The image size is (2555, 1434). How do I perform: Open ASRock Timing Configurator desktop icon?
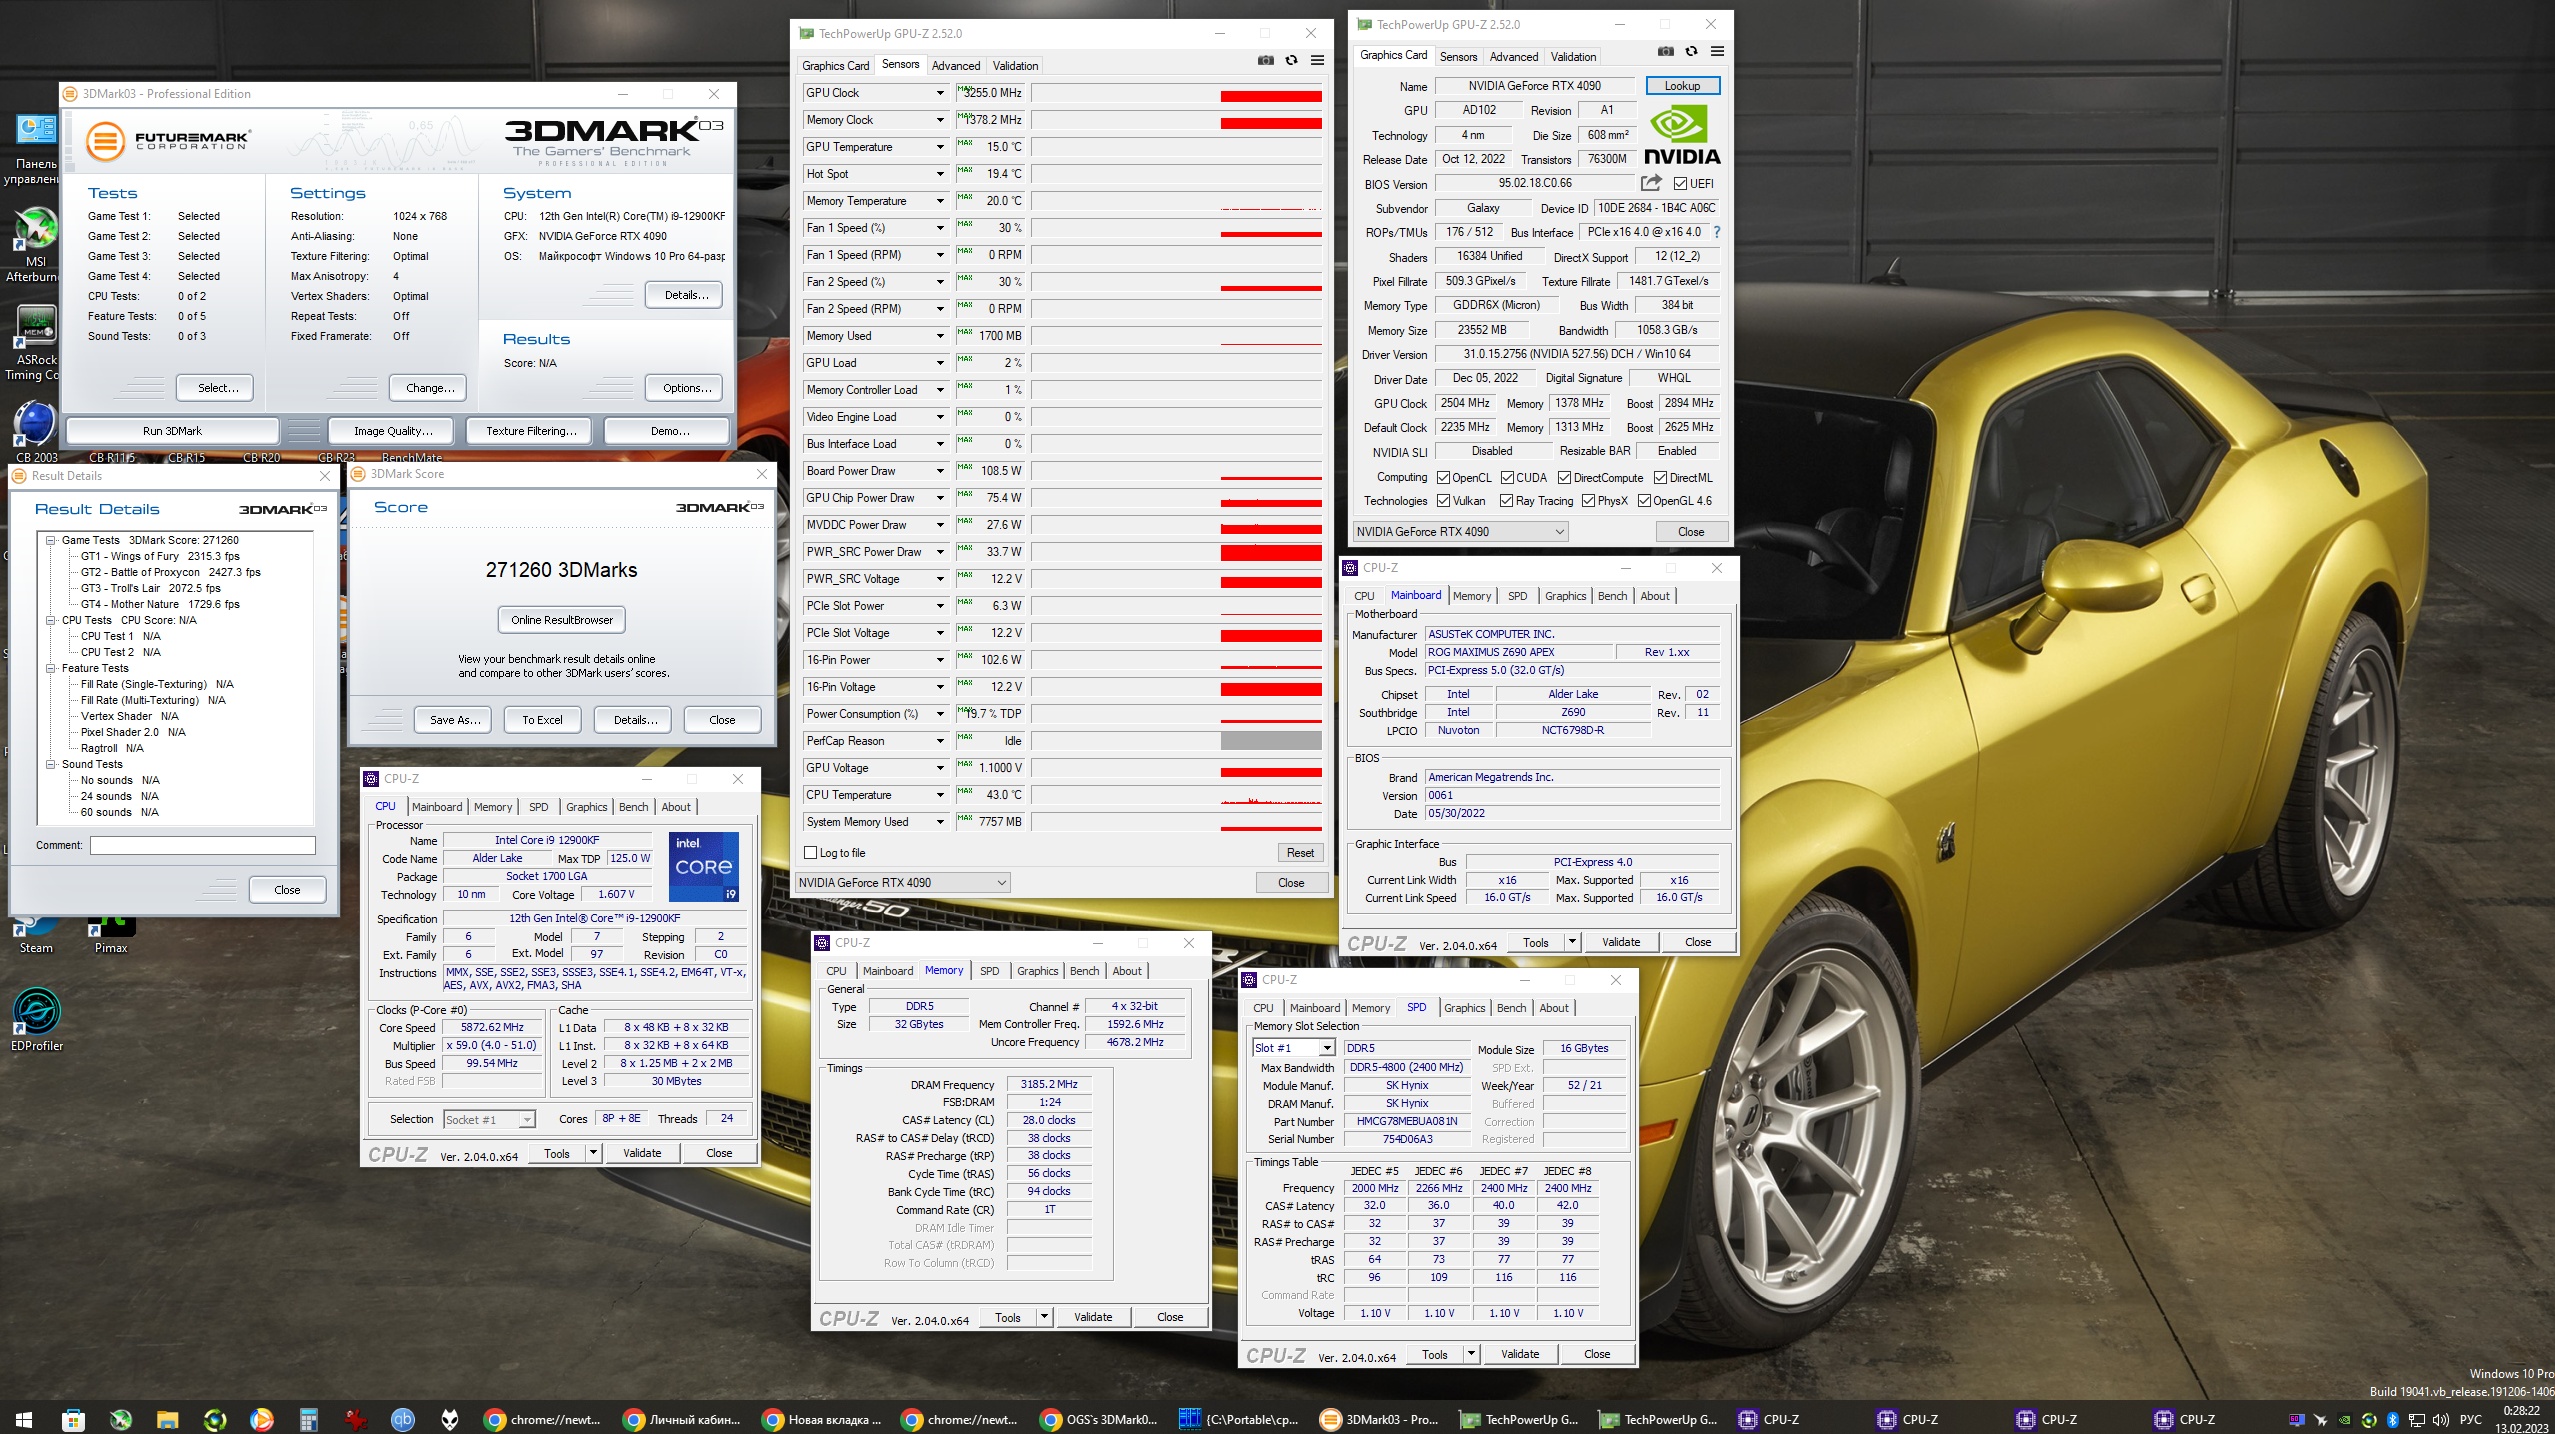tap(36, 342)
